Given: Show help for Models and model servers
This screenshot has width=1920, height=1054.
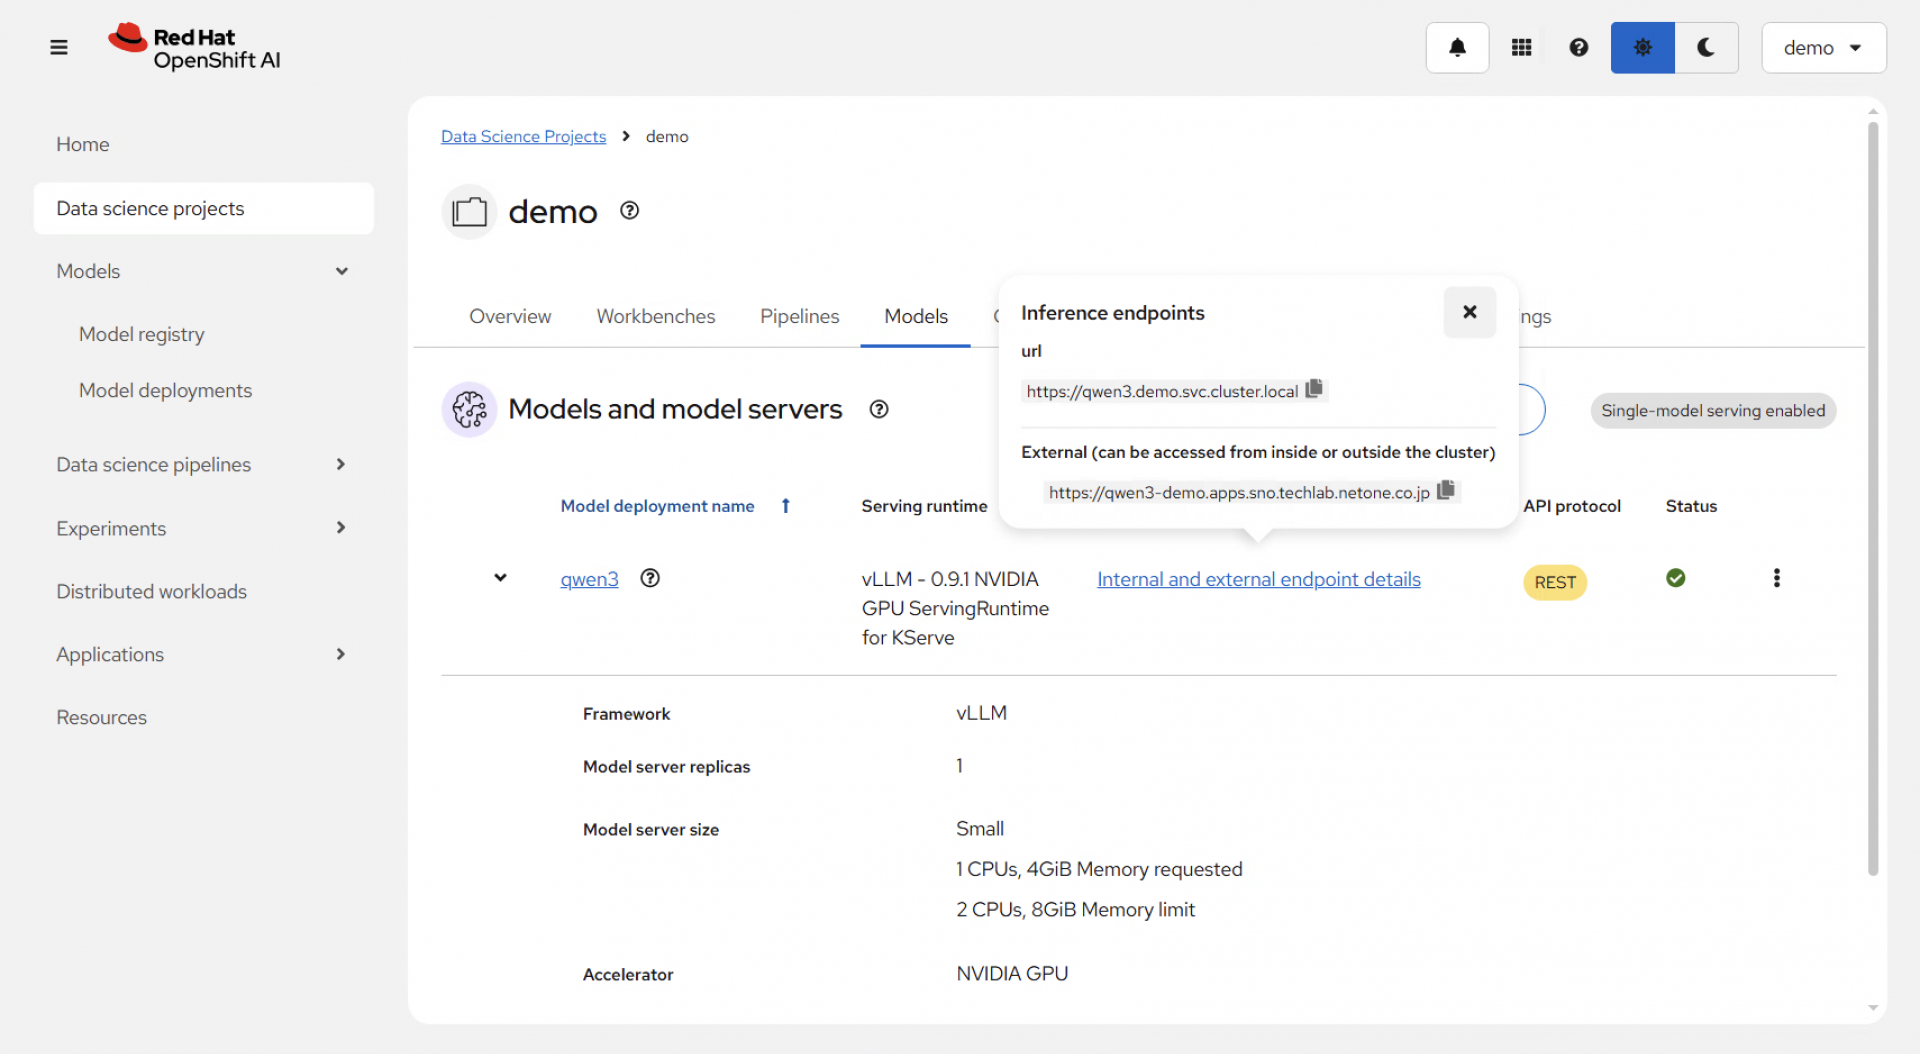Looking at the screenshot, I should coord(879,409).
